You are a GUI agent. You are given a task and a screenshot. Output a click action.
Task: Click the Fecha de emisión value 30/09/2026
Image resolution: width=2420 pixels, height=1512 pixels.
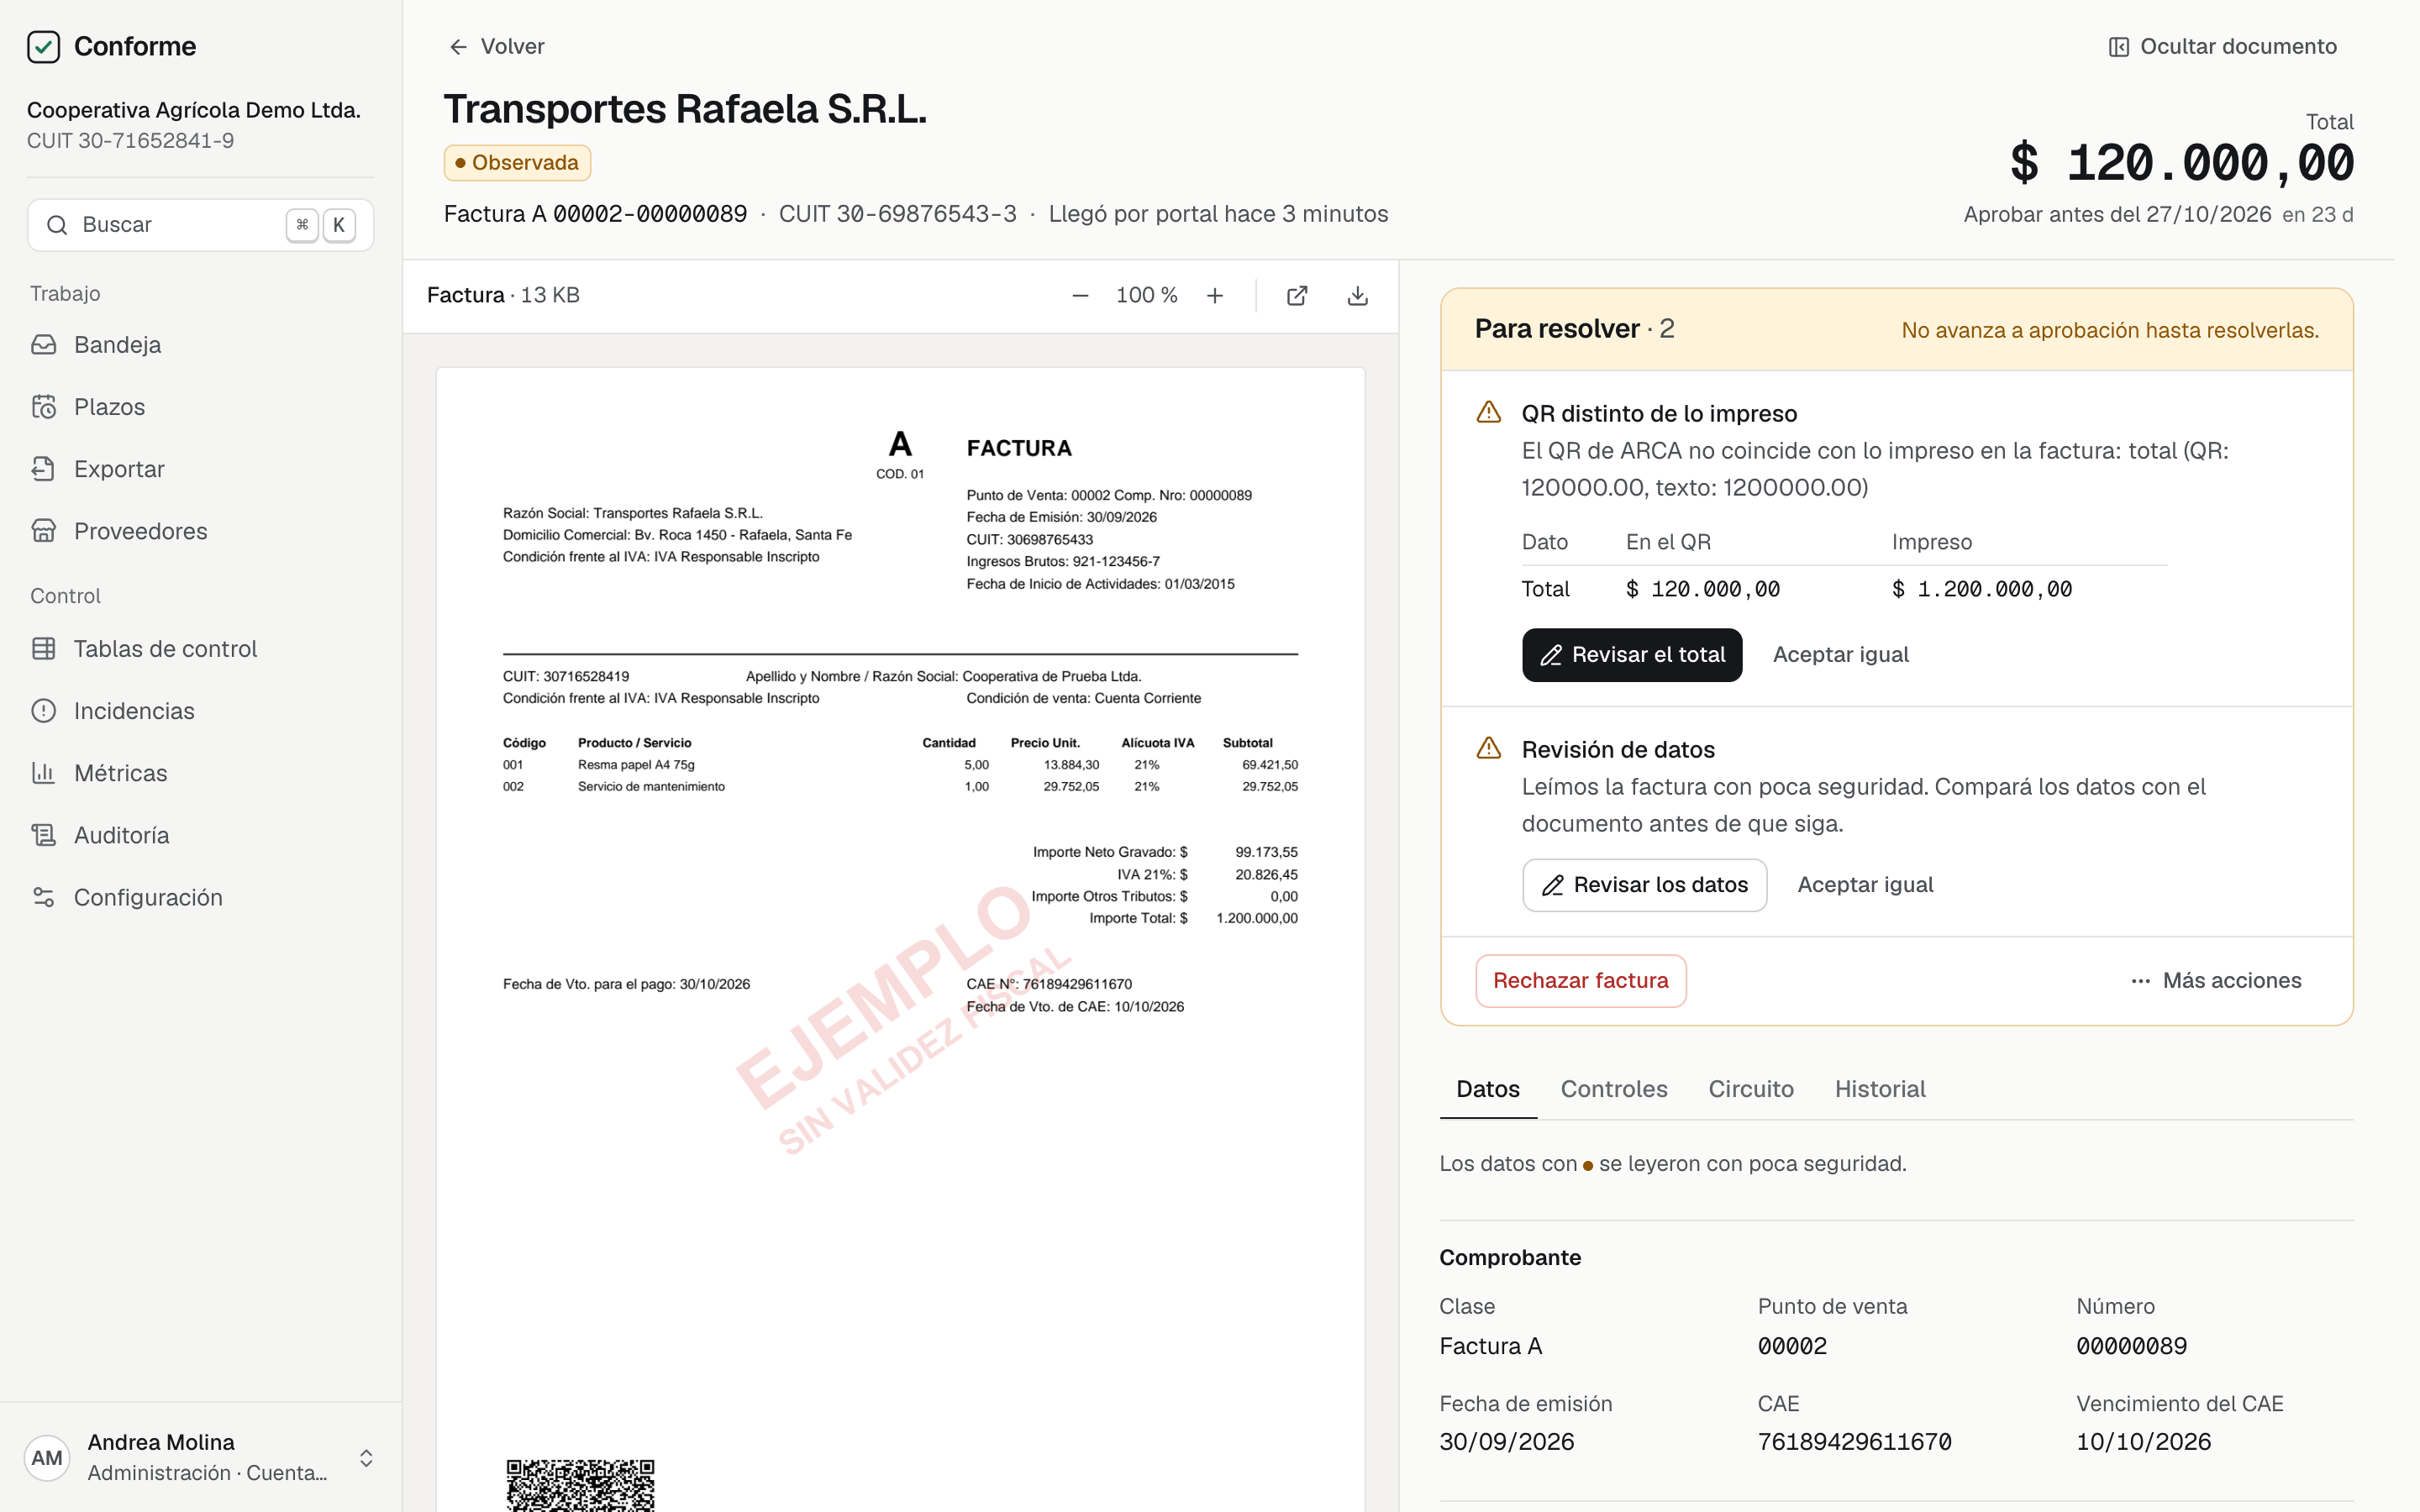(1506, 1442)
